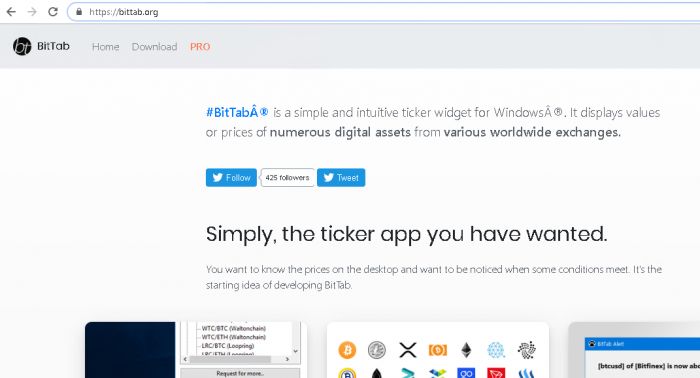The height and width of the screenshot is (378, 700).
Task: Click the teal chevron coin icon
Action: (x=408, y=373)
